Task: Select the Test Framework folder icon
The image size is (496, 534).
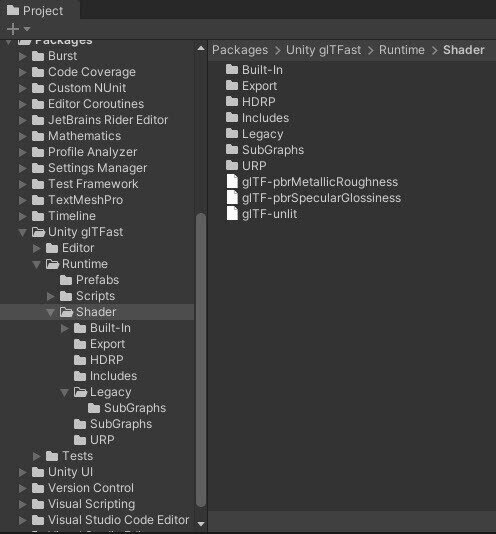Action: 38,184
